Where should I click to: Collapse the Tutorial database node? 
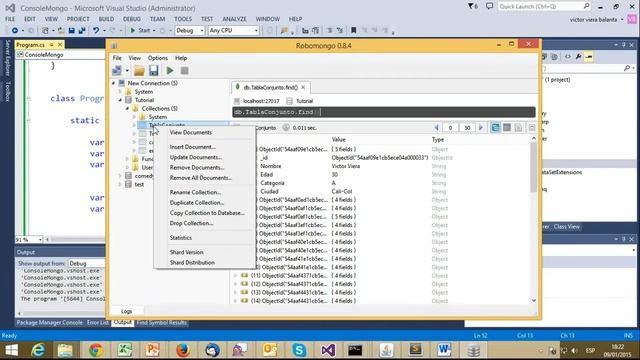(120, 100)
